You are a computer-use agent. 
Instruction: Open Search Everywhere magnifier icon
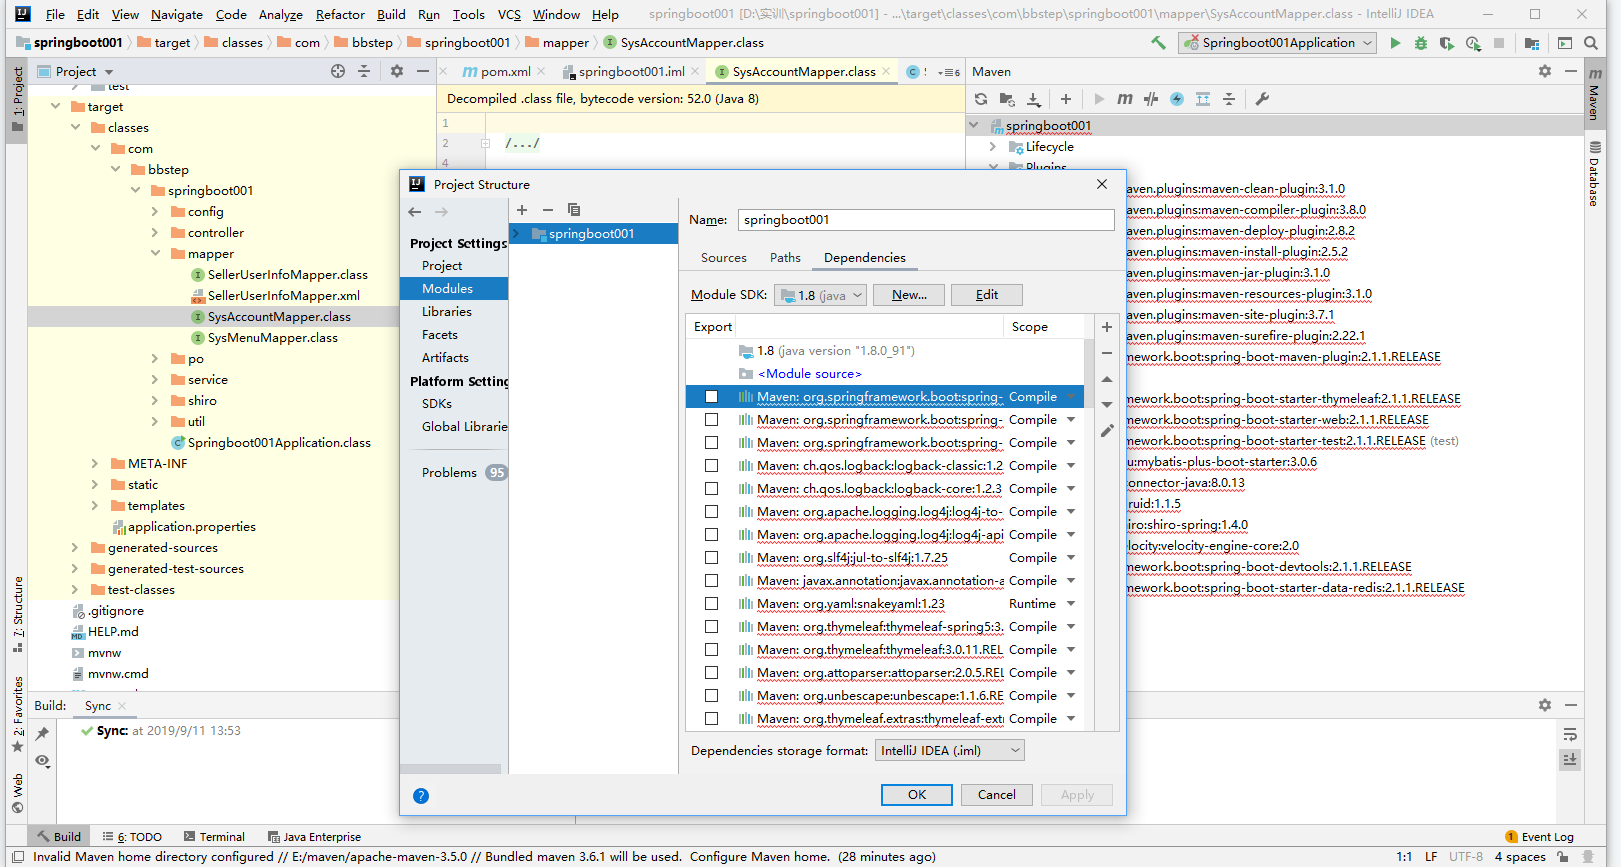click(1591, 43)
